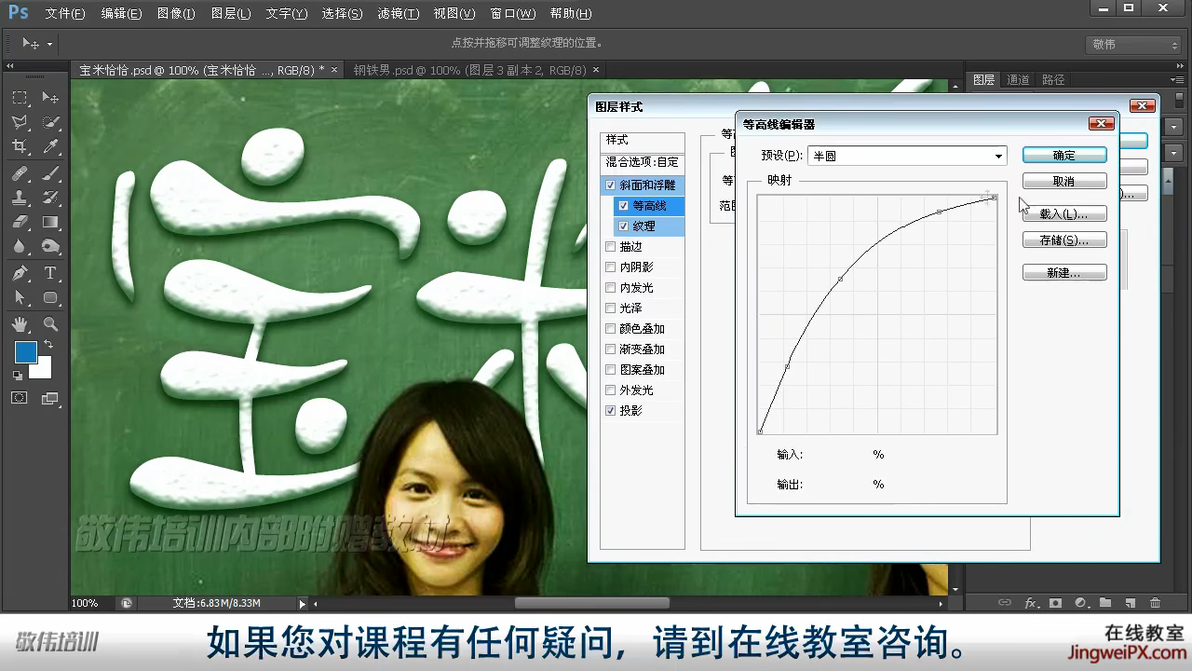Click the link layers icon
Screen dimensions: 1192x671
coord(1004,603)
